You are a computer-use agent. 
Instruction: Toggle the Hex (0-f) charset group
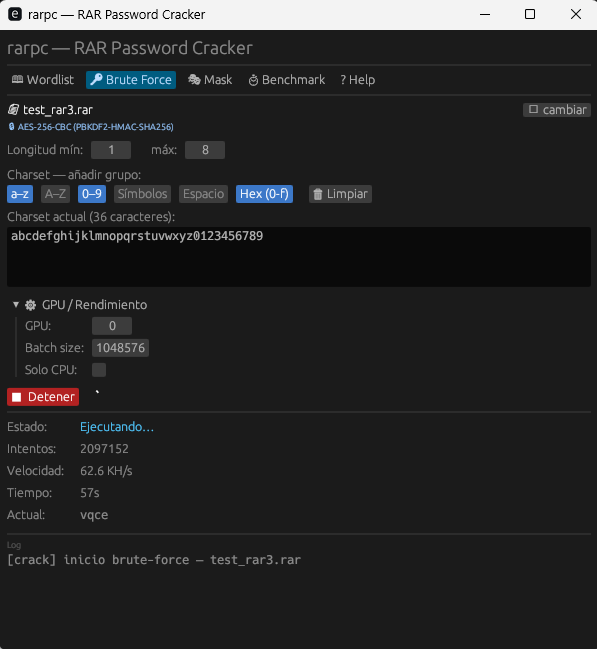pyautogui.click(x=264, y=194)
